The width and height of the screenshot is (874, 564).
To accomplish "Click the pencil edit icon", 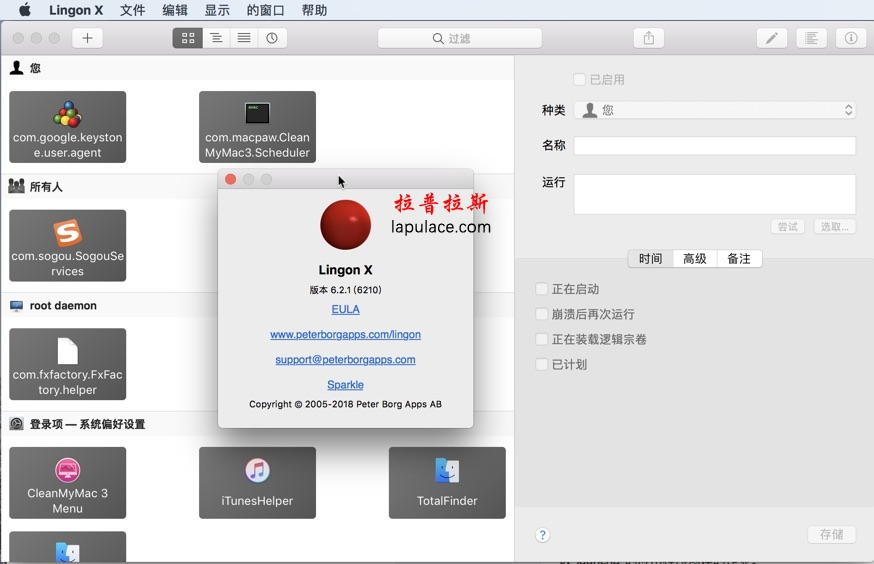I will pos(771,38).
